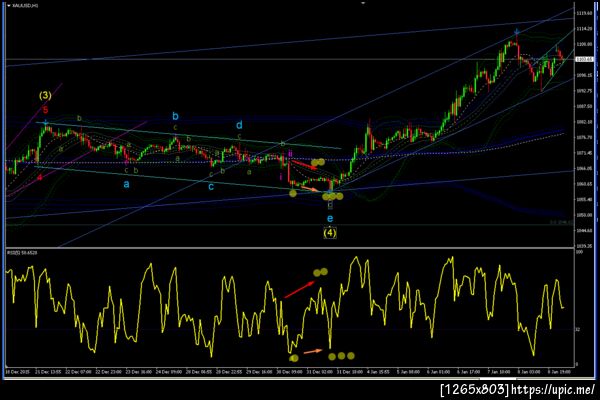Click the 1076.70 price axis label
This screenshot has width=600, height=400.
584,137
